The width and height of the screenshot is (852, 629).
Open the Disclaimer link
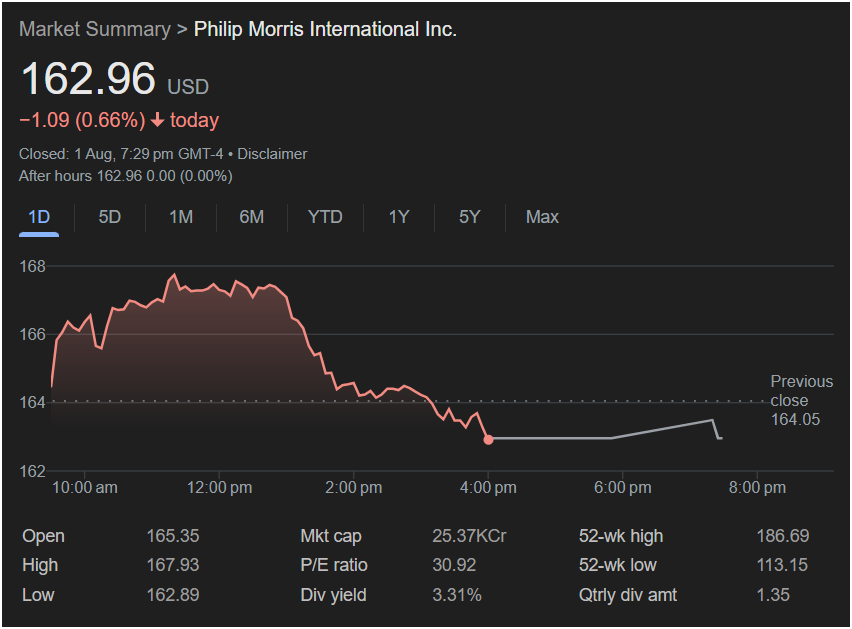click(272, 154)
